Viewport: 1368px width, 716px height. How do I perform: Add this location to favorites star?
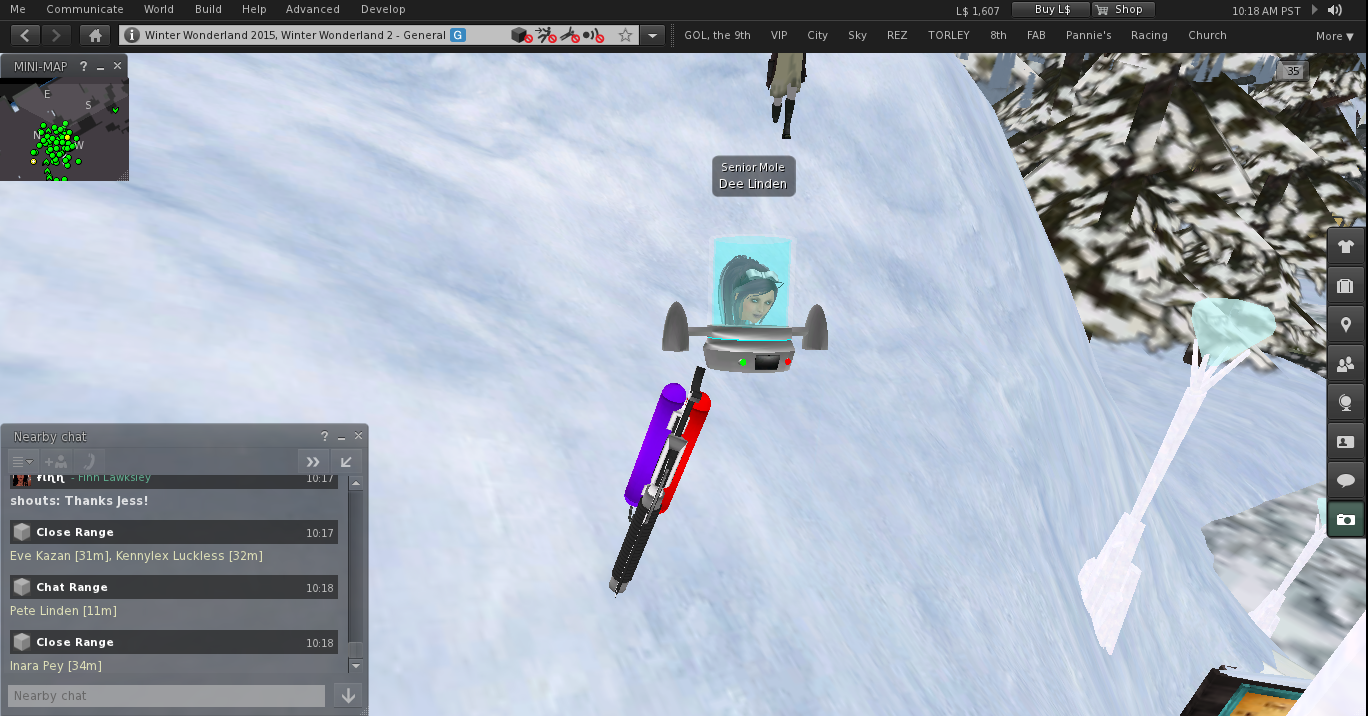click(x=625, y=35)
